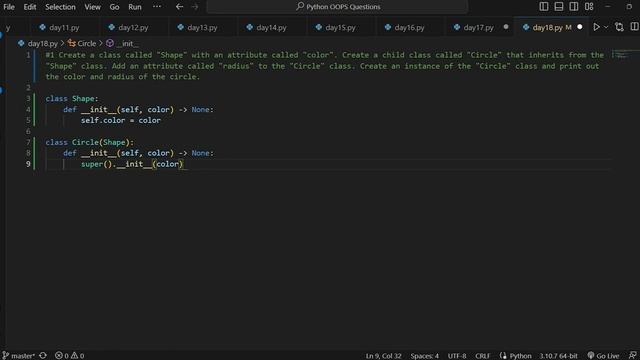The image size is (640, 360).
Task: Toggle bottom panel layout icon
Action: (559, 7)
